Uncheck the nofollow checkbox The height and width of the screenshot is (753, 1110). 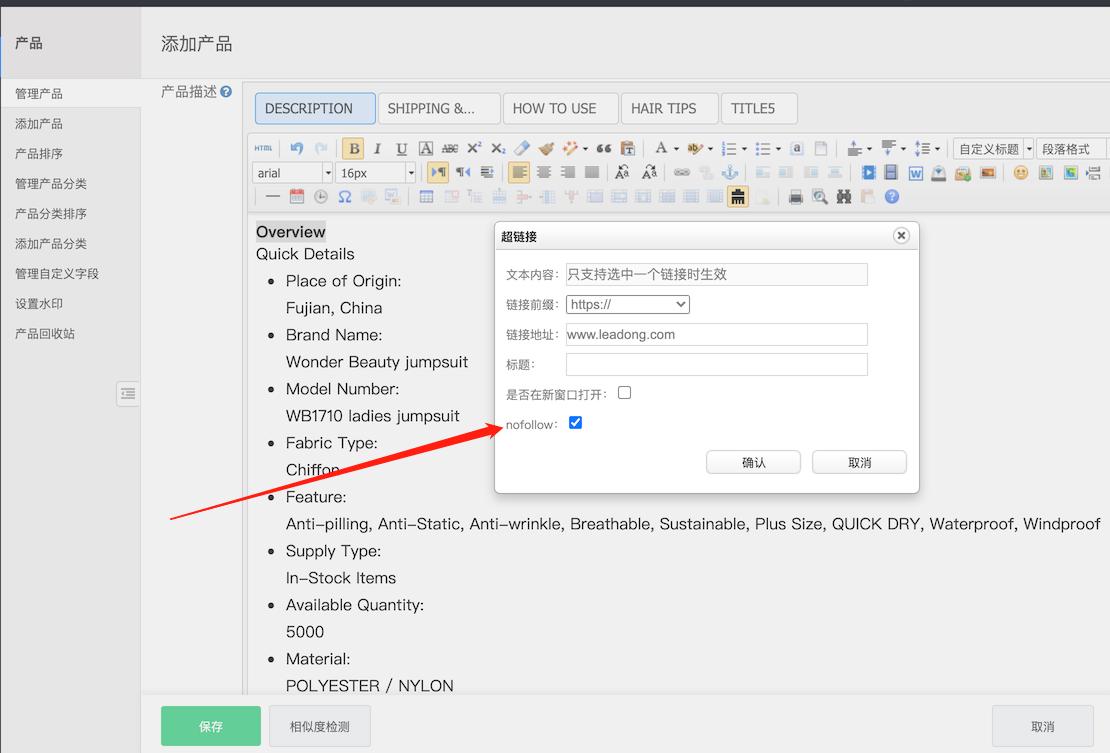(575, 423)
